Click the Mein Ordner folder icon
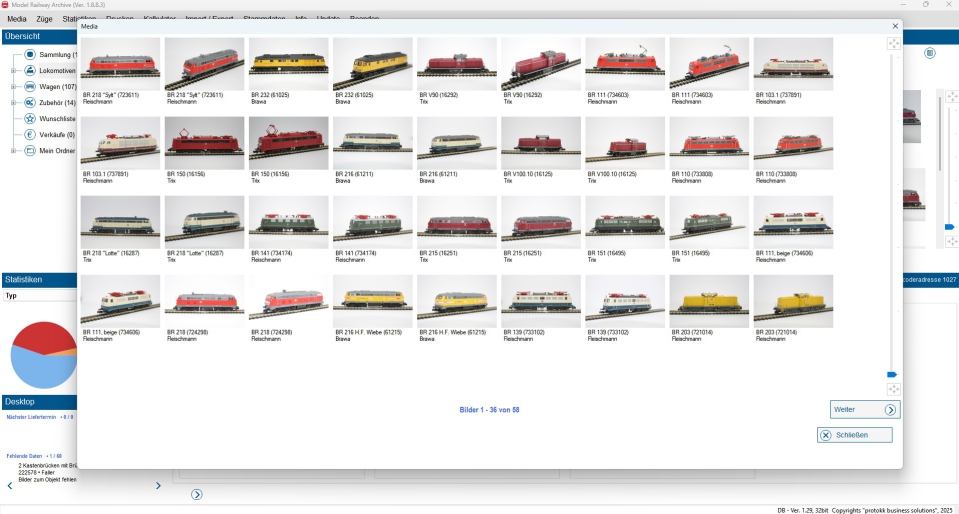Image resolution: width=959 pixels, height=514 pixels. [x=30, y=151]
